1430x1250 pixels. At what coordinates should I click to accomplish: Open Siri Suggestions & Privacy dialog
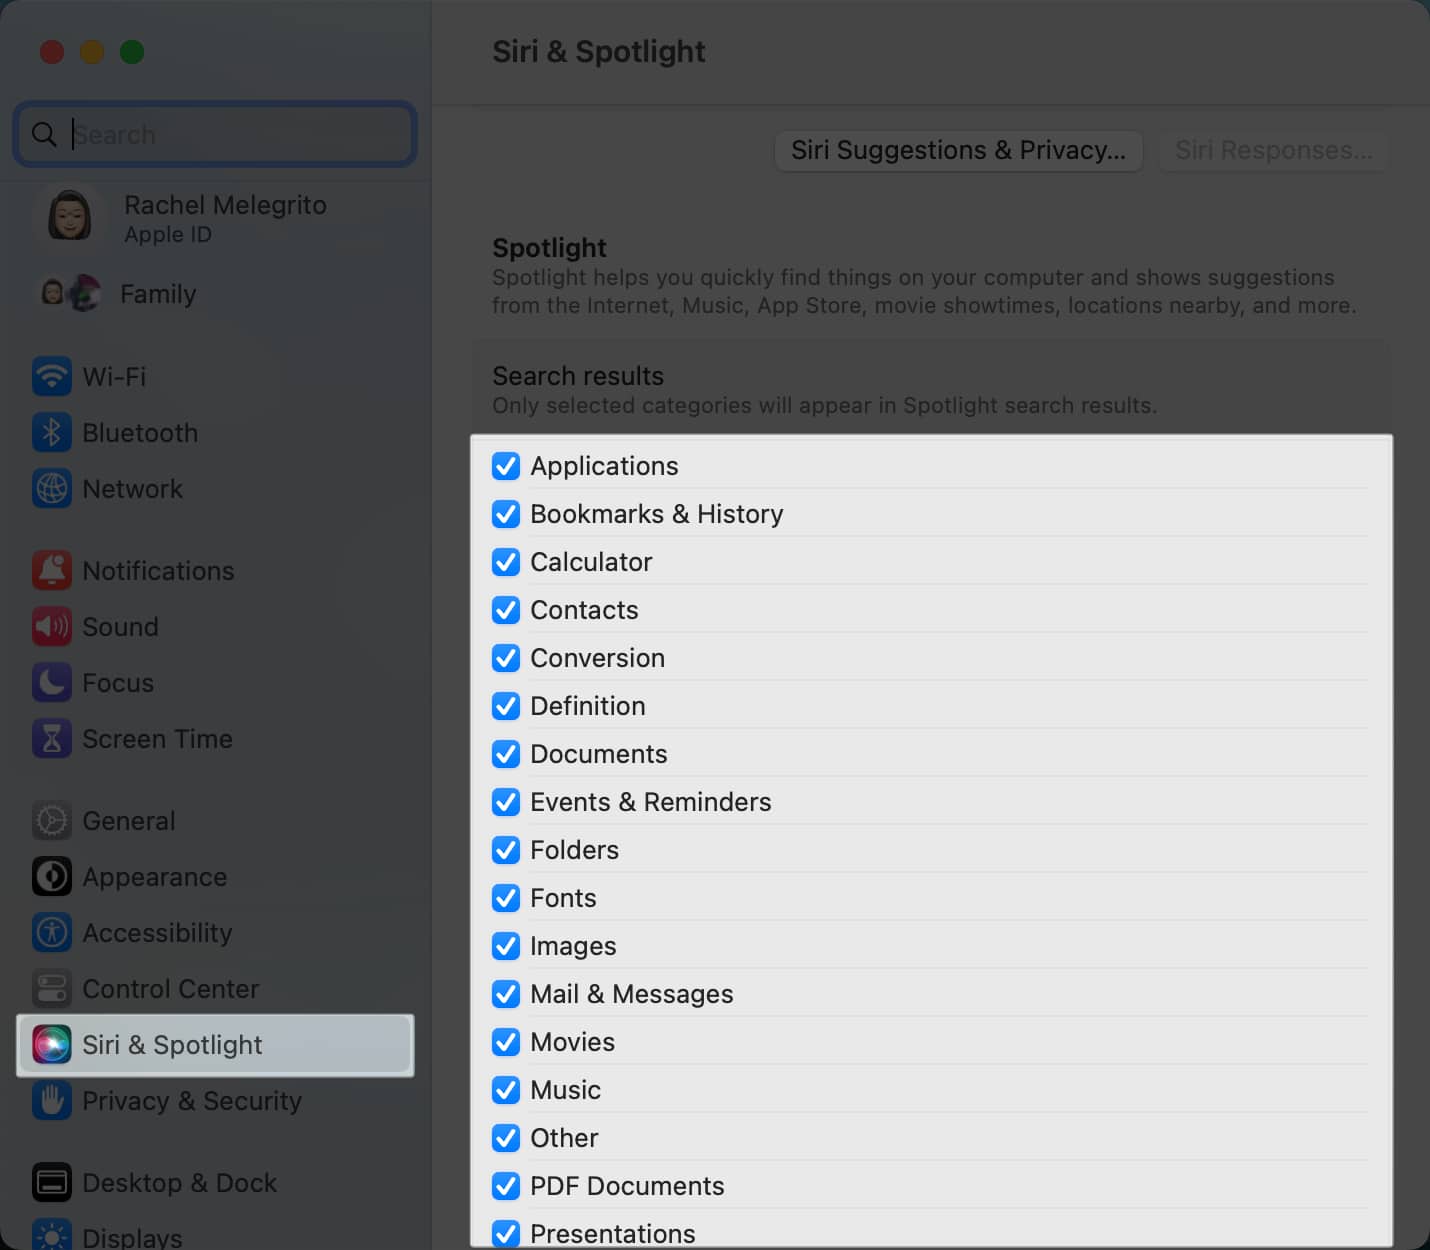pos(958,150)
